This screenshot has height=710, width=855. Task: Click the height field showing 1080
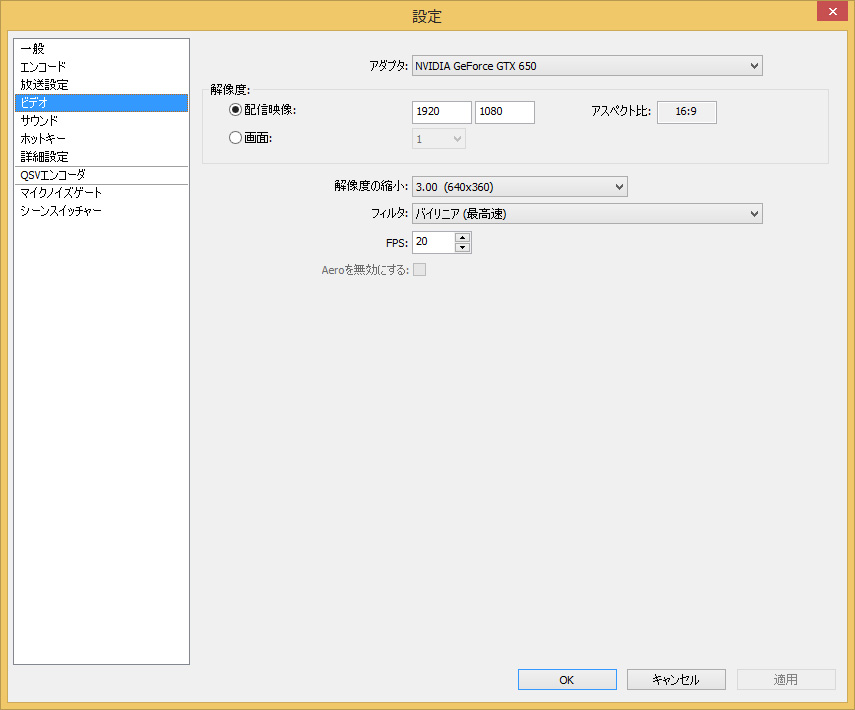pyautogui.click(x=504, y=112)
